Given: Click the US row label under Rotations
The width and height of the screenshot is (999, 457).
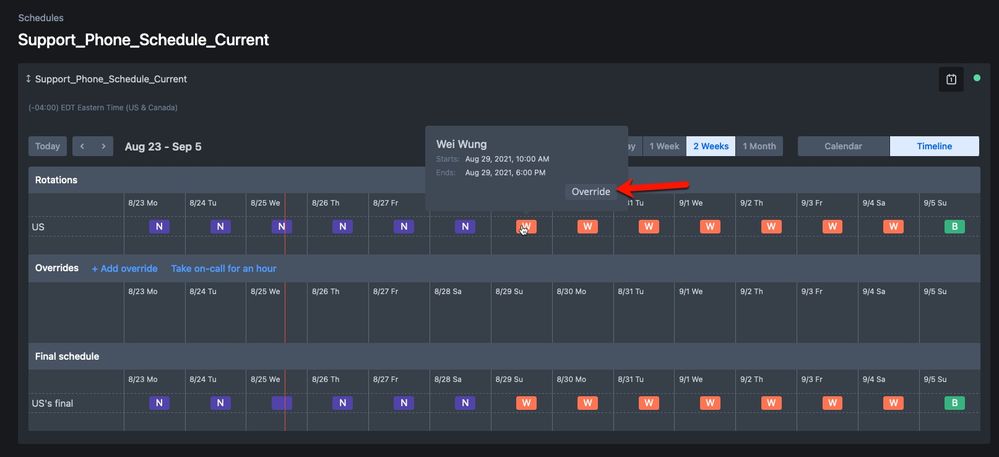Looking at the screenshot, I should (x=38, y=226).
